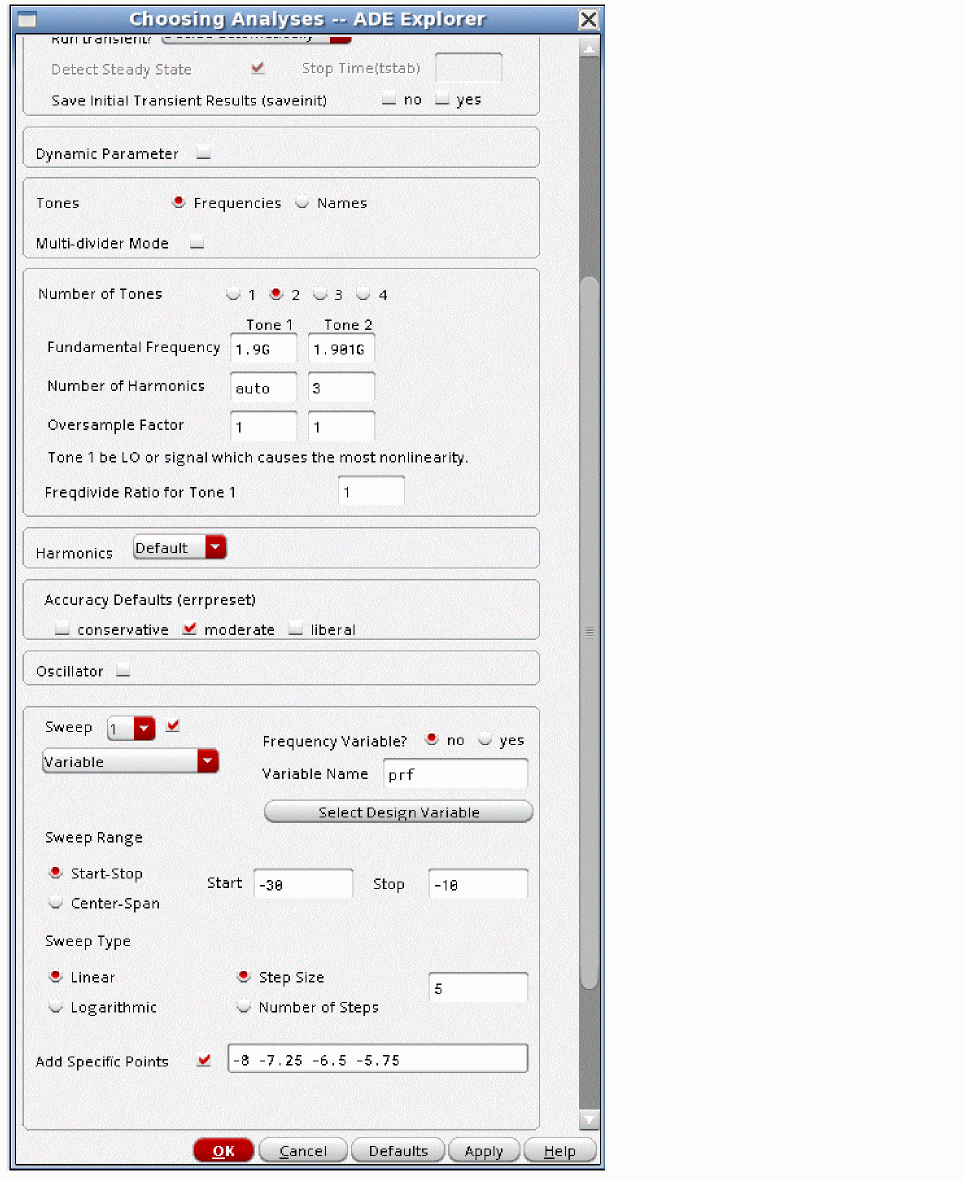Click the Apply button
Viewport: 963px width, 1182px height.
(483, 1150)
